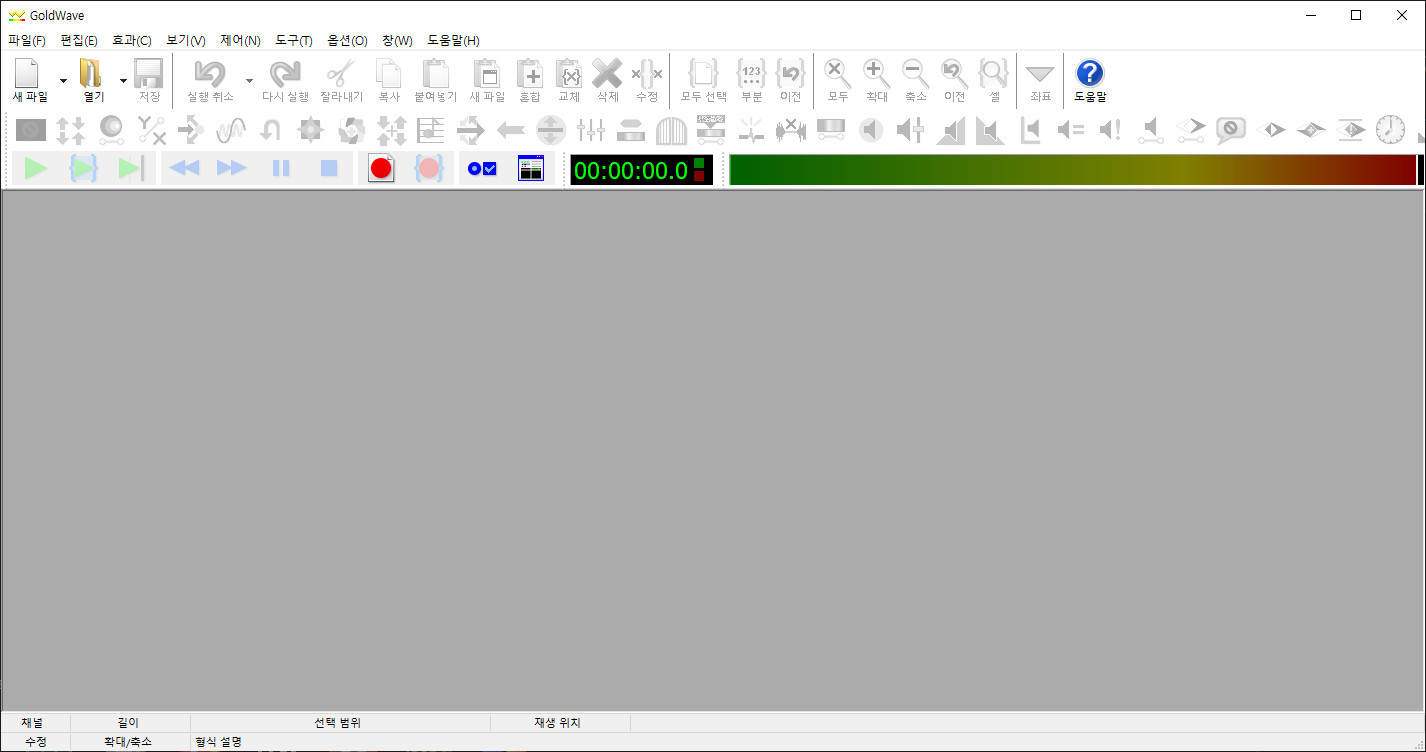This screenshot has height=752, width=1426.
Task: Expand the dropdown arrow beside 열기
Action: pos(123,80)
